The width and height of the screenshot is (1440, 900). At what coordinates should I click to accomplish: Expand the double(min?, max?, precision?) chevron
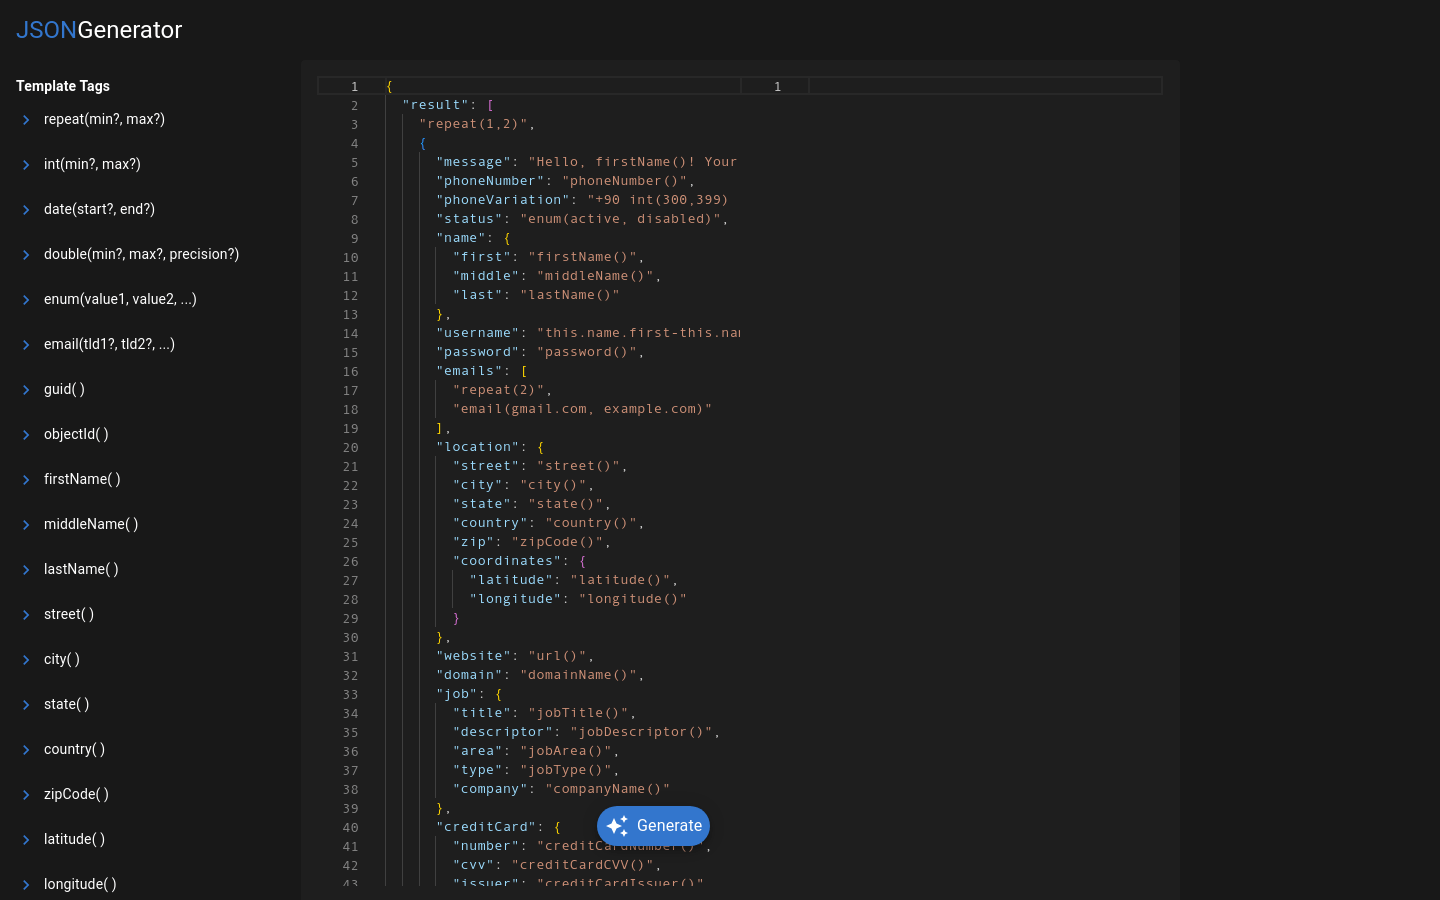26,255
